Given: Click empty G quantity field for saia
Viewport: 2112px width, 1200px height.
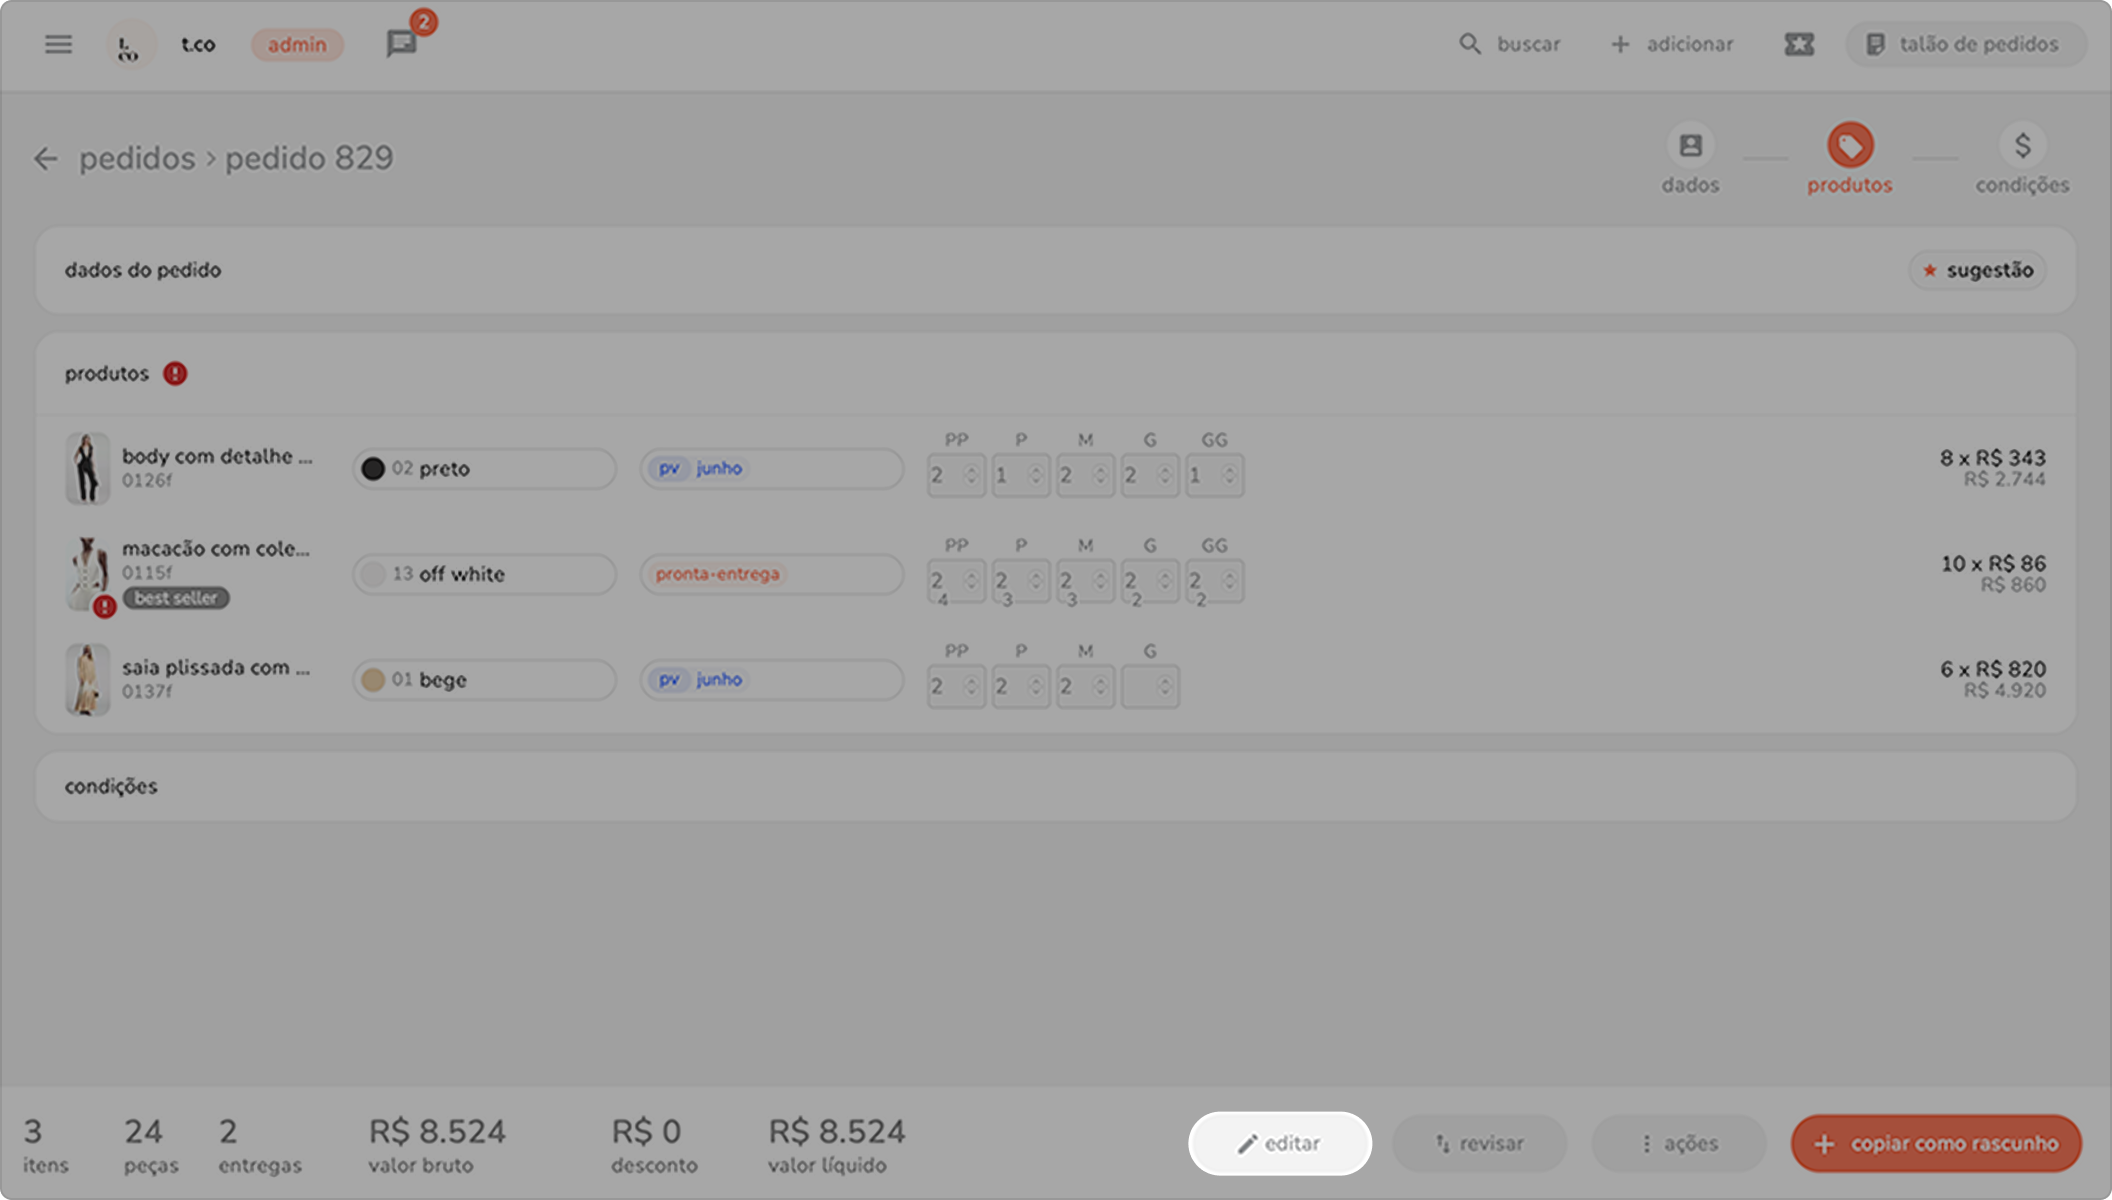Looking at the screenshot, I should coord(1148,687).
